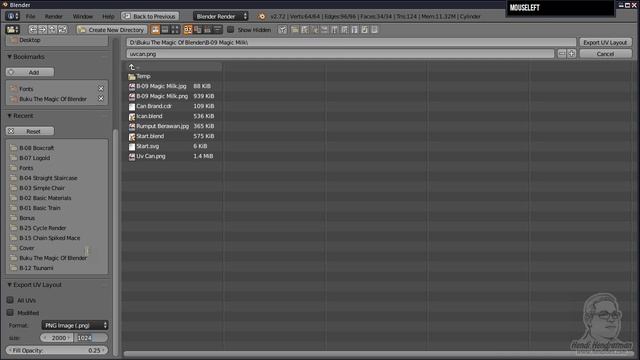Toggle the file filtering funnel icon

[282, 29]
